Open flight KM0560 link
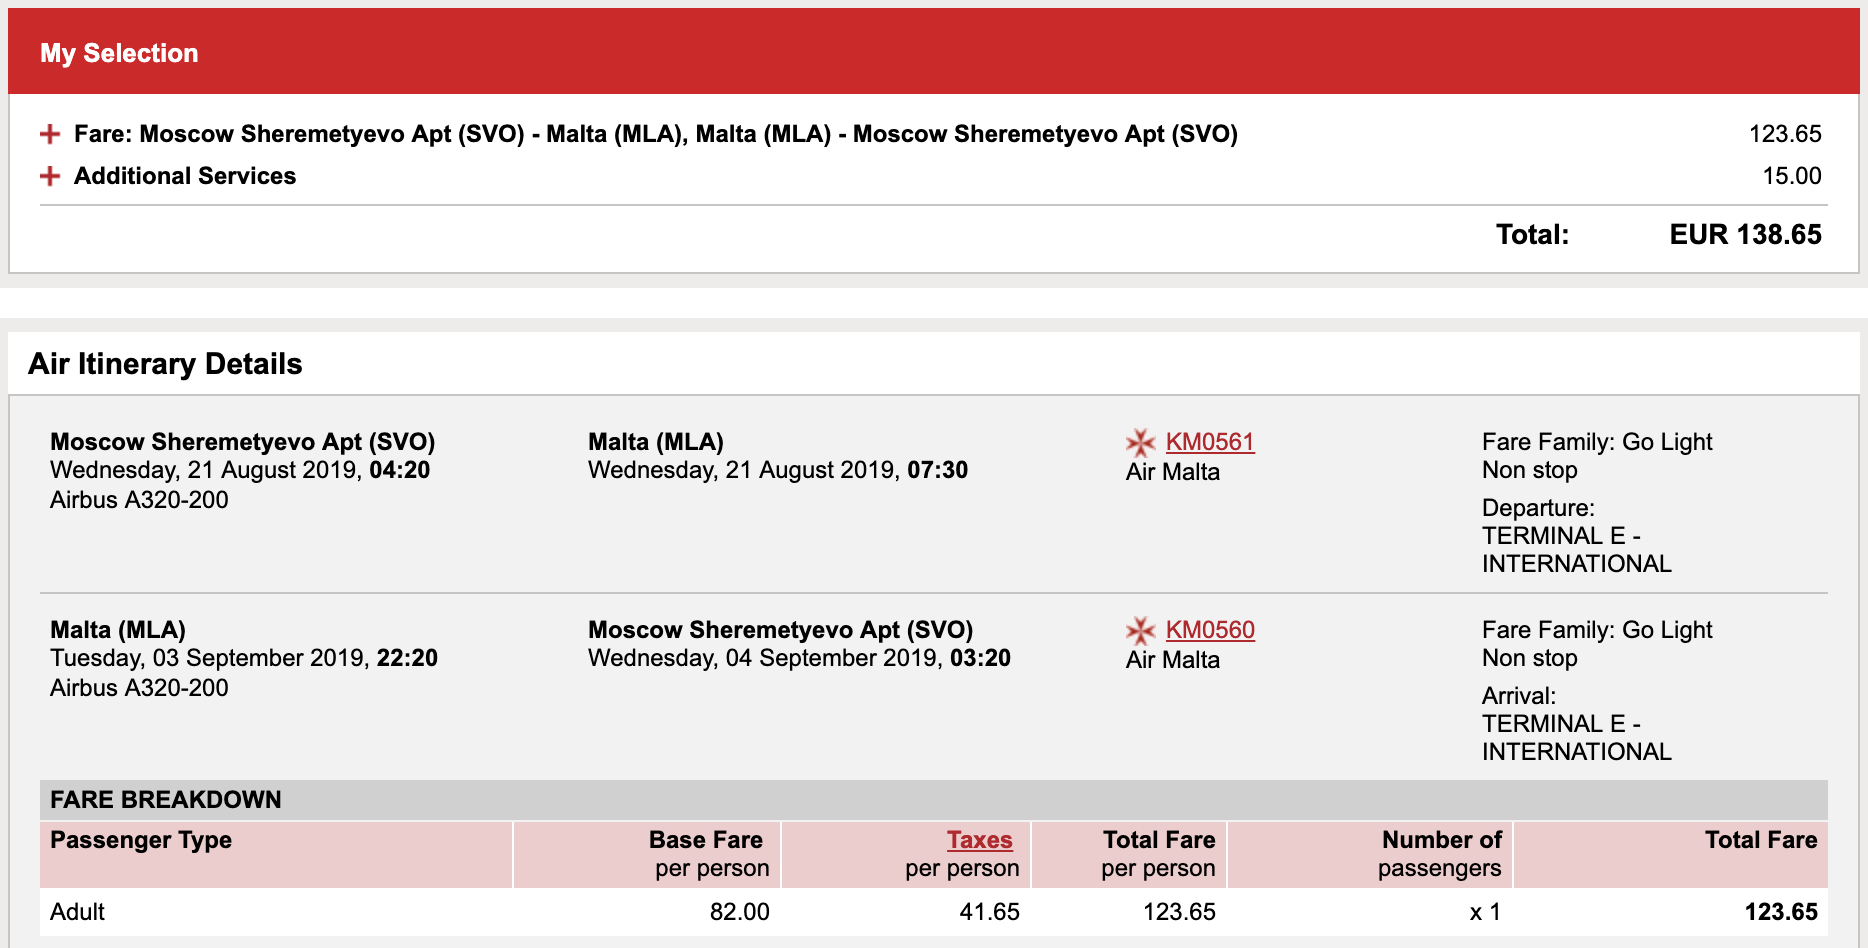This screenshot has height=948, width=1868. coord(1210,630)
